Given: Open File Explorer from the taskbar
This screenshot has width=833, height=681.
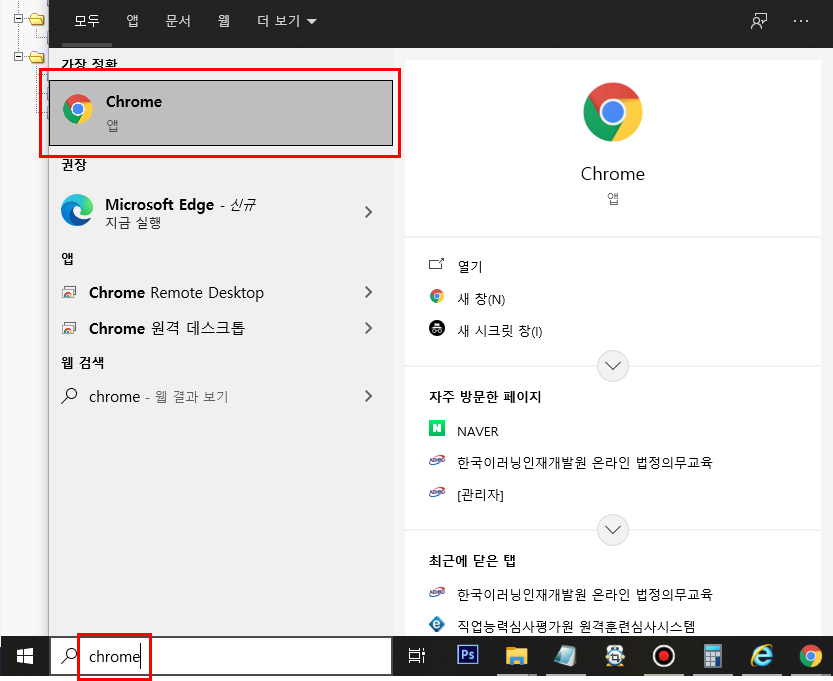Looking at the screenshot, I should tap(516, 656).
